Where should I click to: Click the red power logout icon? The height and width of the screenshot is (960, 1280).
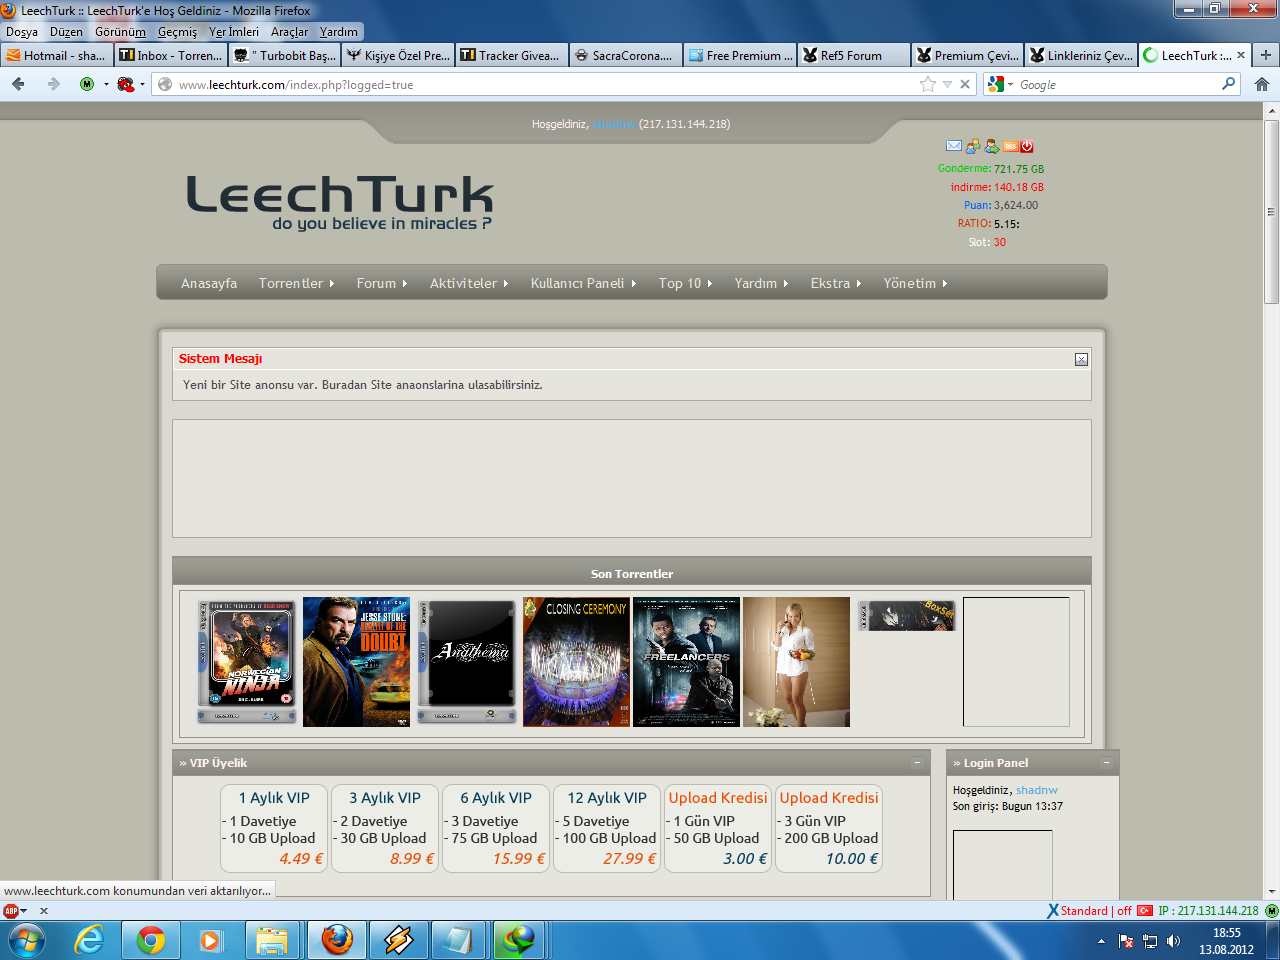click(x=1027, y=146)
